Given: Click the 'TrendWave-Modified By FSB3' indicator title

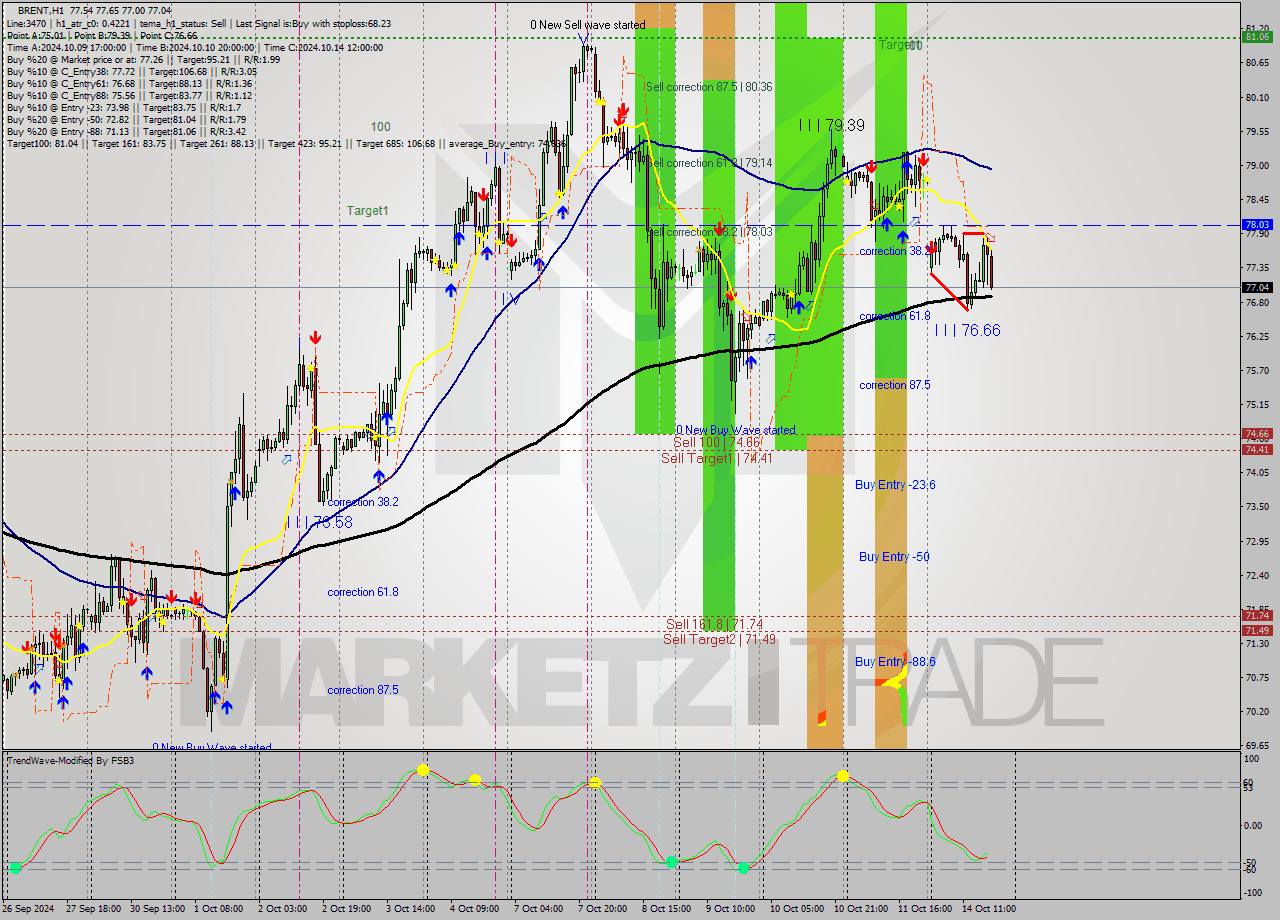Looking at the screenshot, I should pos(71,761).
